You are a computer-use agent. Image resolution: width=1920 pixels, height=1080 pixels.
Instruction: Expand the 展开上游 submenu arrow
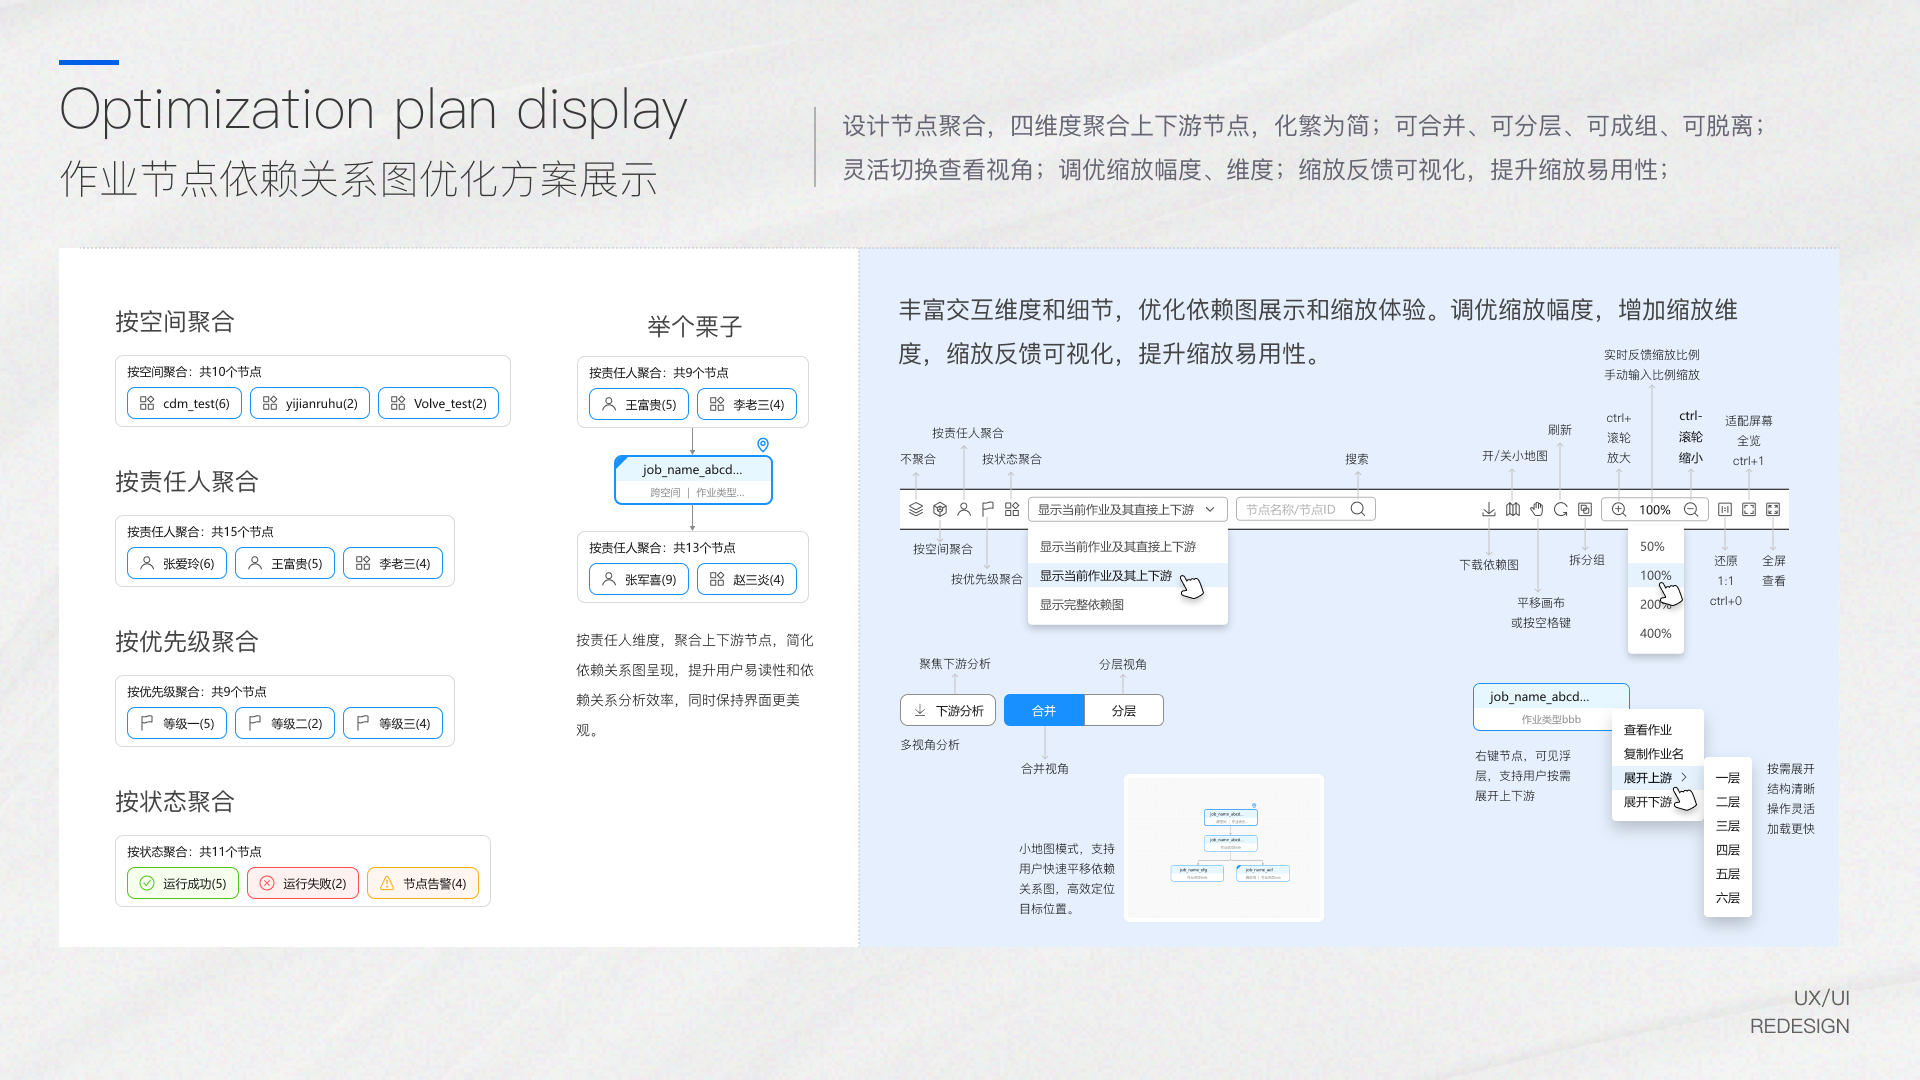click(x=1685, y=777)
